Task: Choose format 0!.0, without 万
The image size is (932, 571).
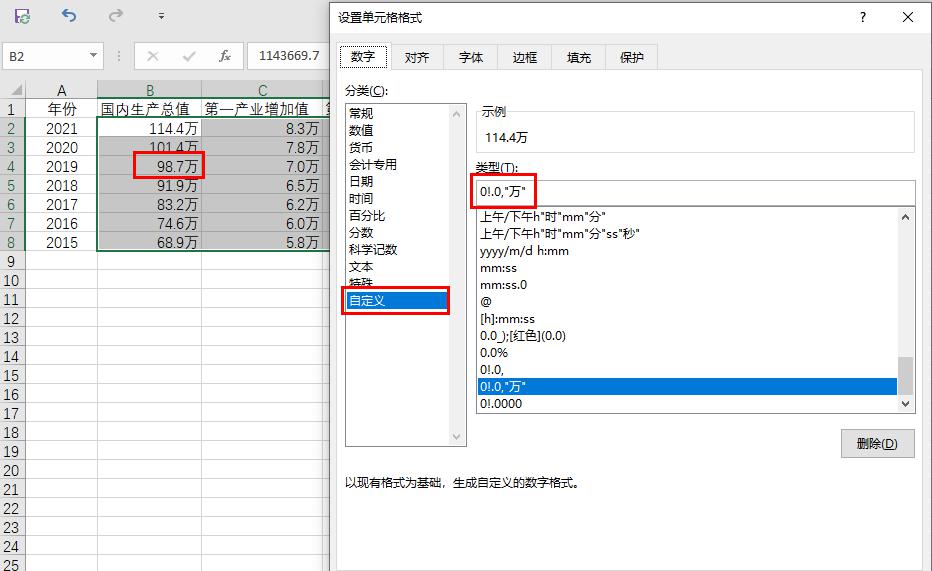Action: point(687,370)
